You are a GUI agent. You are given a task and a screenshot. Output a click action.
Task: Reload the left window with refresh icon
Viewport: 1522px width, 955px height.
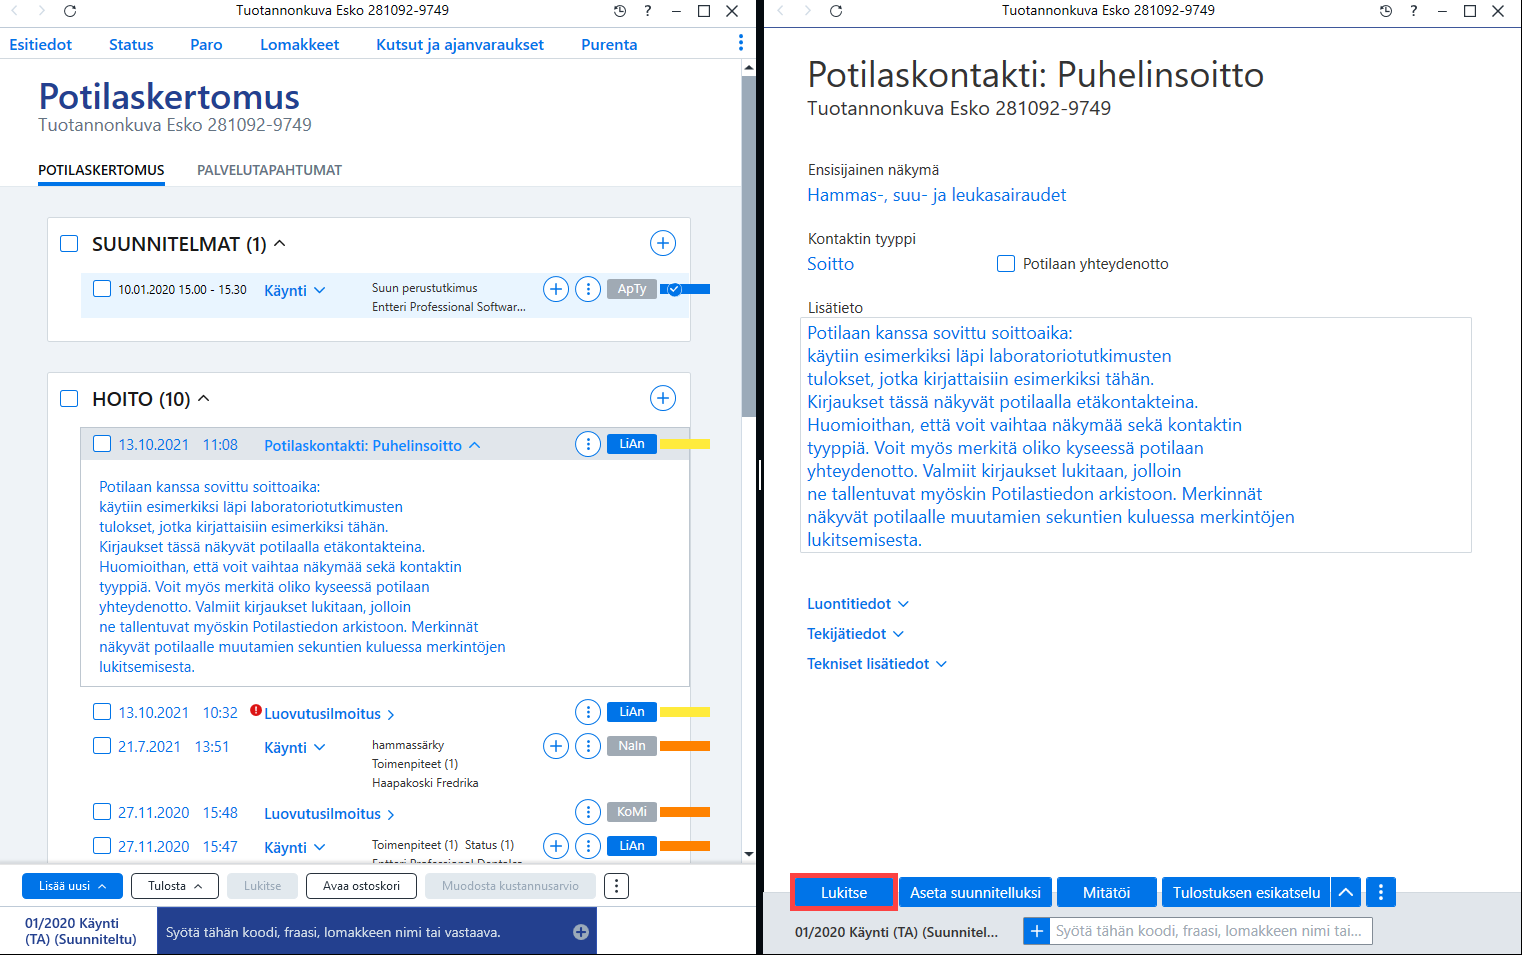tap(70, 11)
